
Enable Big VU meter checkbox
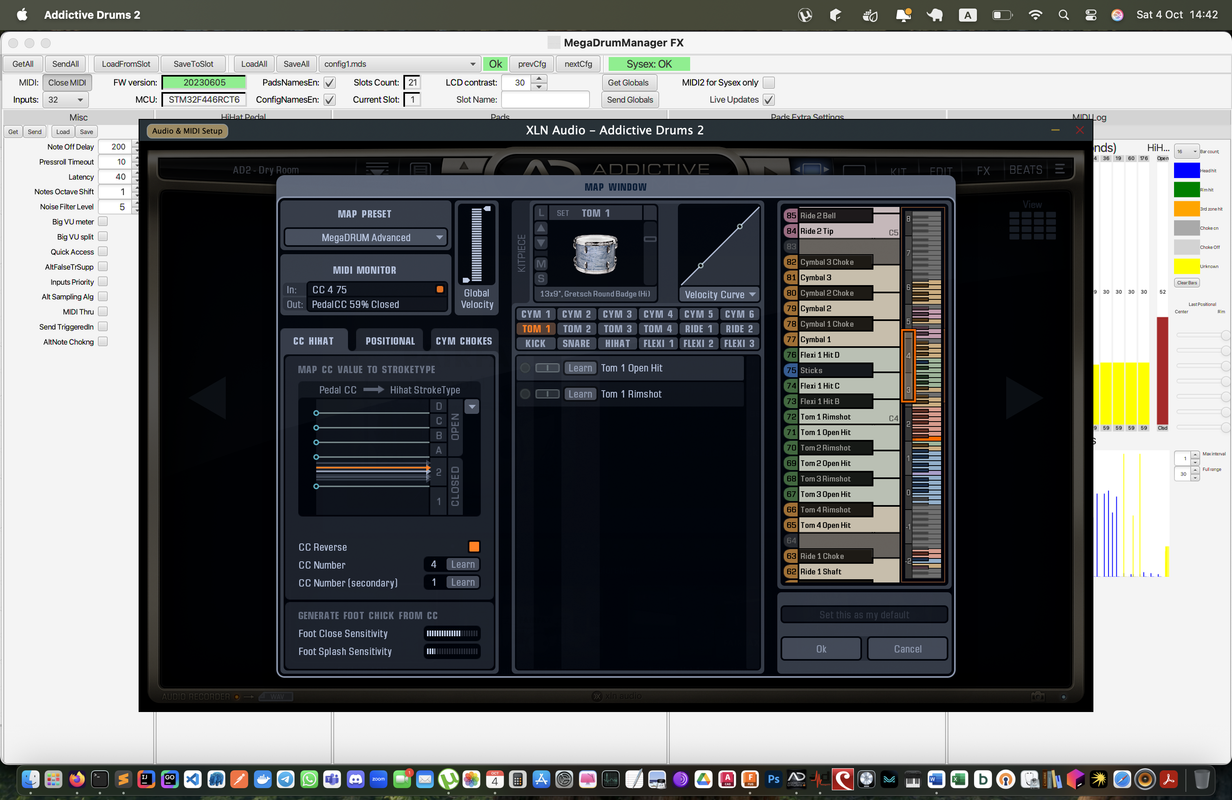click(x=103, y=222)
